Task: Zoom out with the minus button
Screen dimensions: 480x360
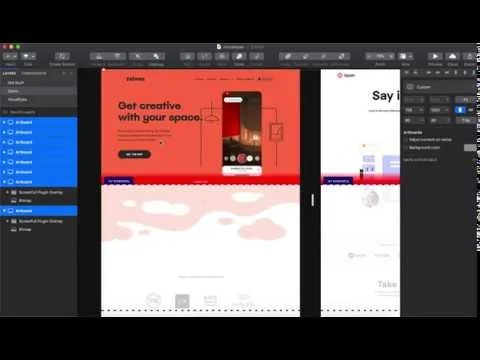Action: pos(369,56)
